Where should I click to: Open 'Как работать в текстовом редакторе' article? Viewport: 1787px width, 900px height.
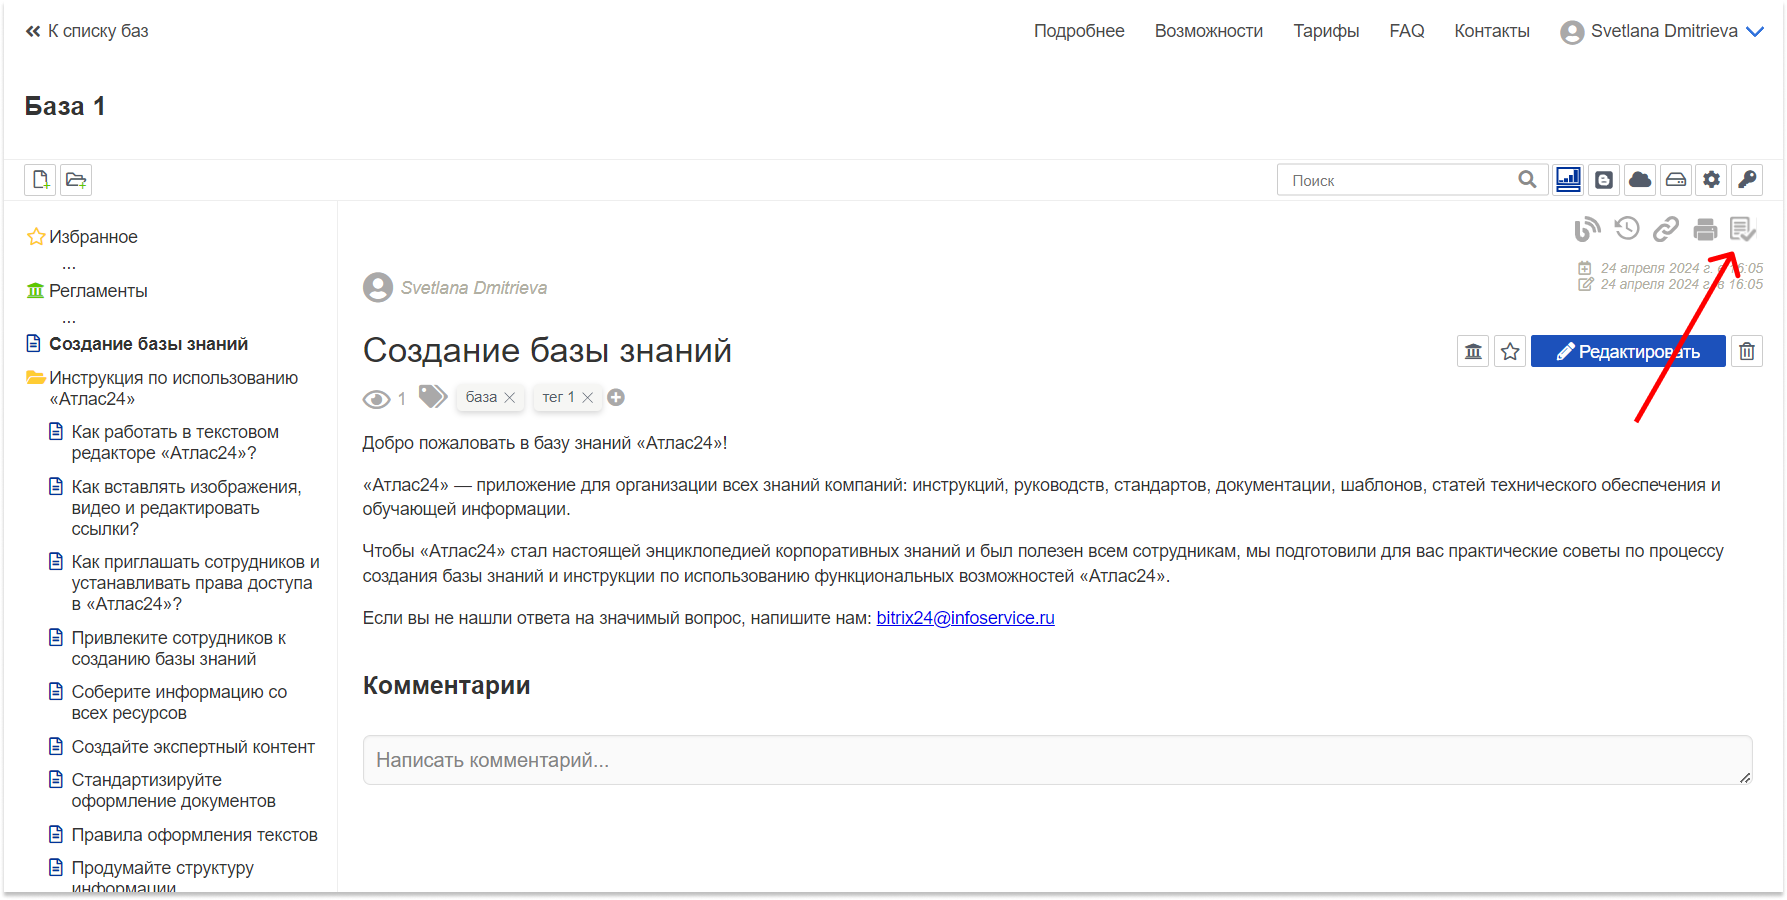175,442
